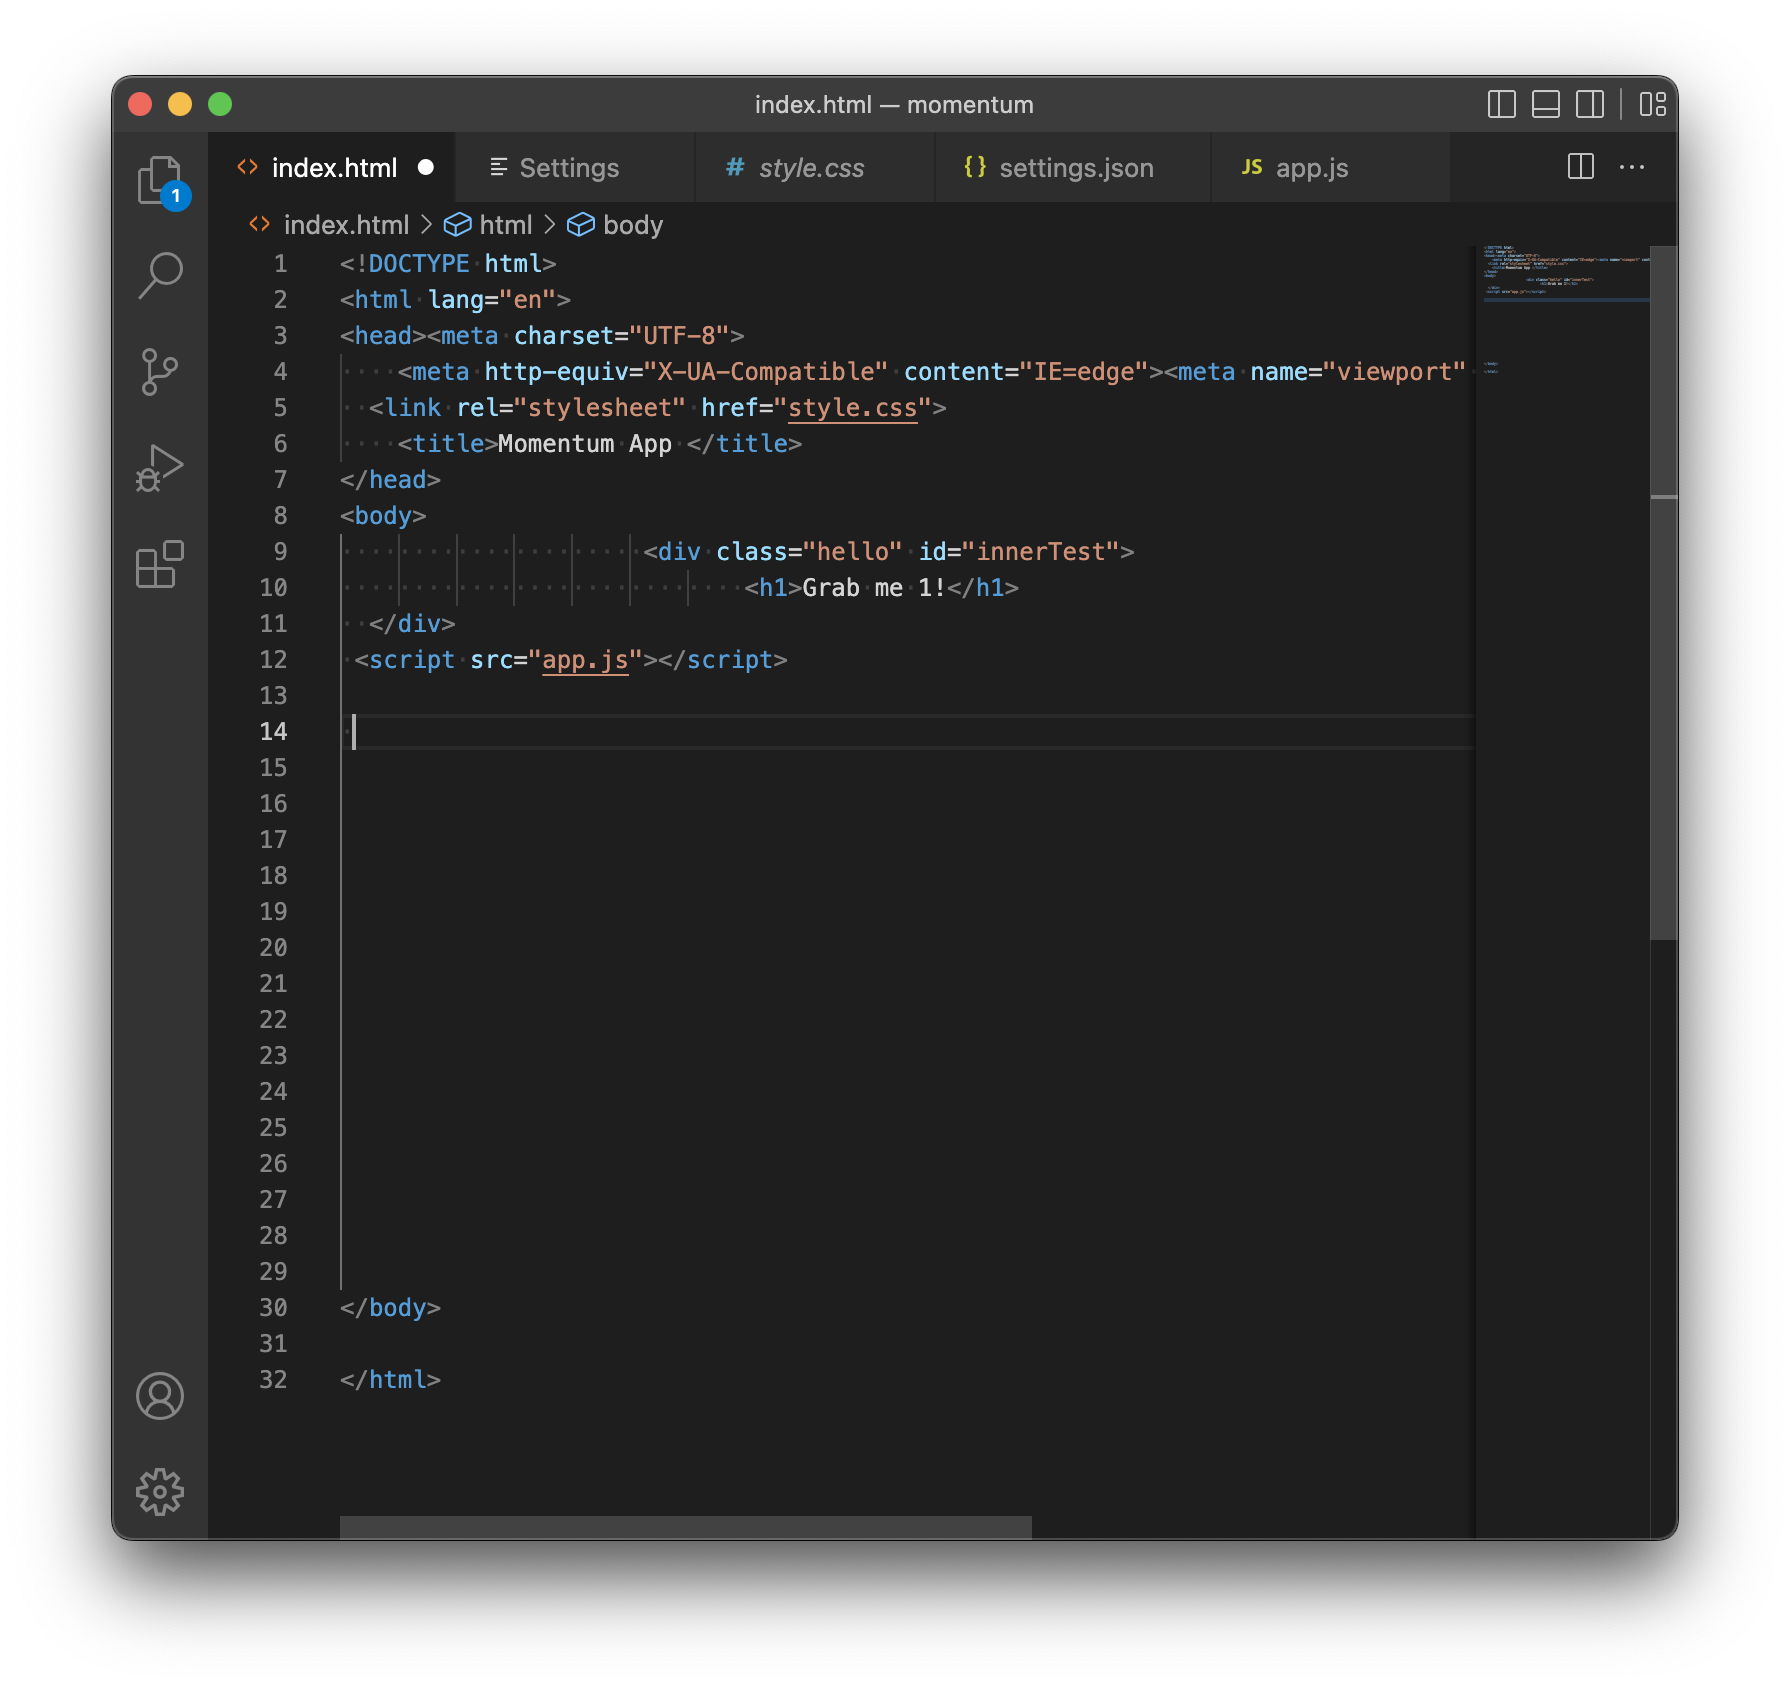Click line number 1 in gutter
The height and width of the screenshot is (1688, 1790).
280,264
